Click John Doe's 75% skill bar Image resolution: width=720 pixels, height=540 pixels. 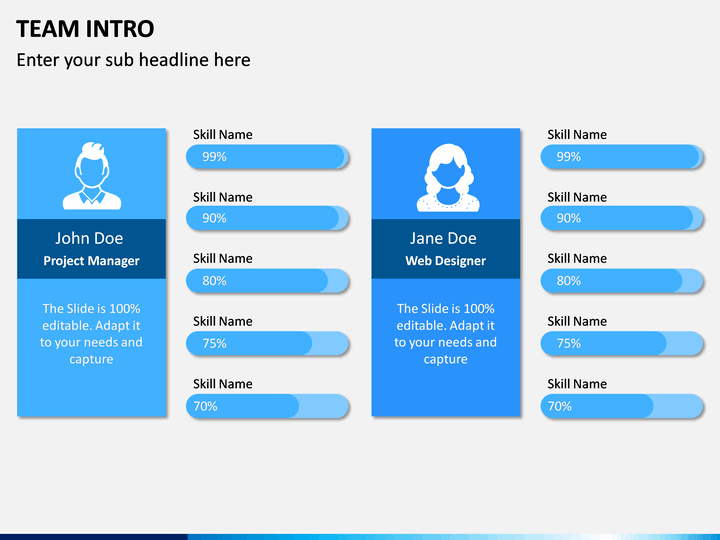[267, 343]
